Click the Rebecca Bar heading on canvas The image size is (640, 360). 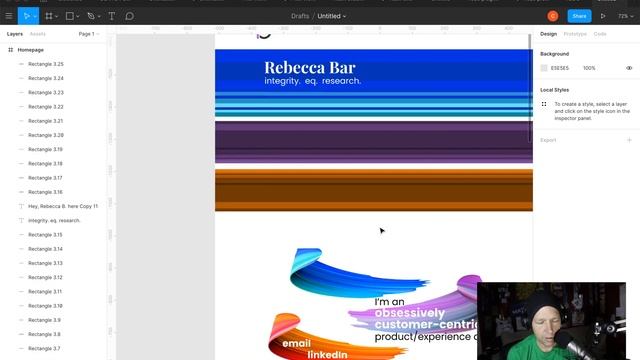coord(310,67)
